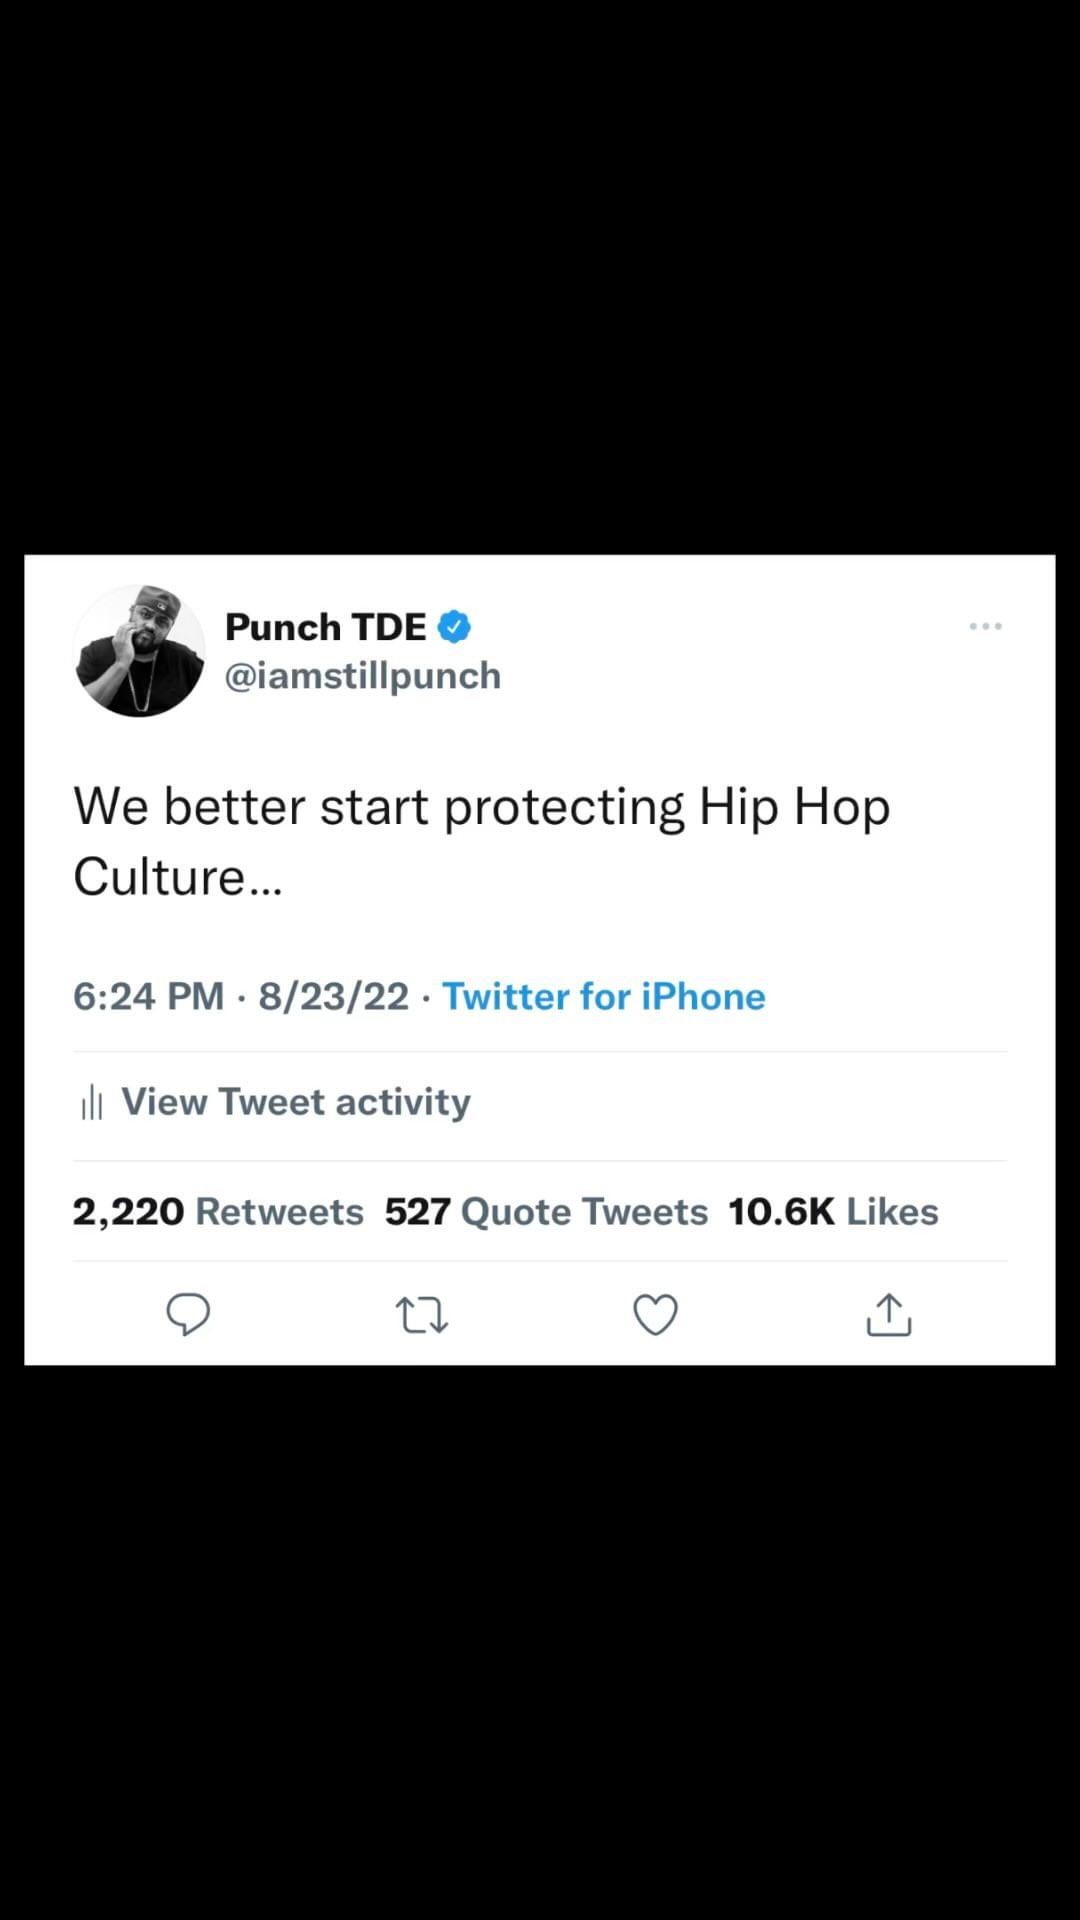The width and height of the screenshot is (1080, 1920).
Task: Click the blue verified badge
Action: pyautogui.click(x=454, y=627)
